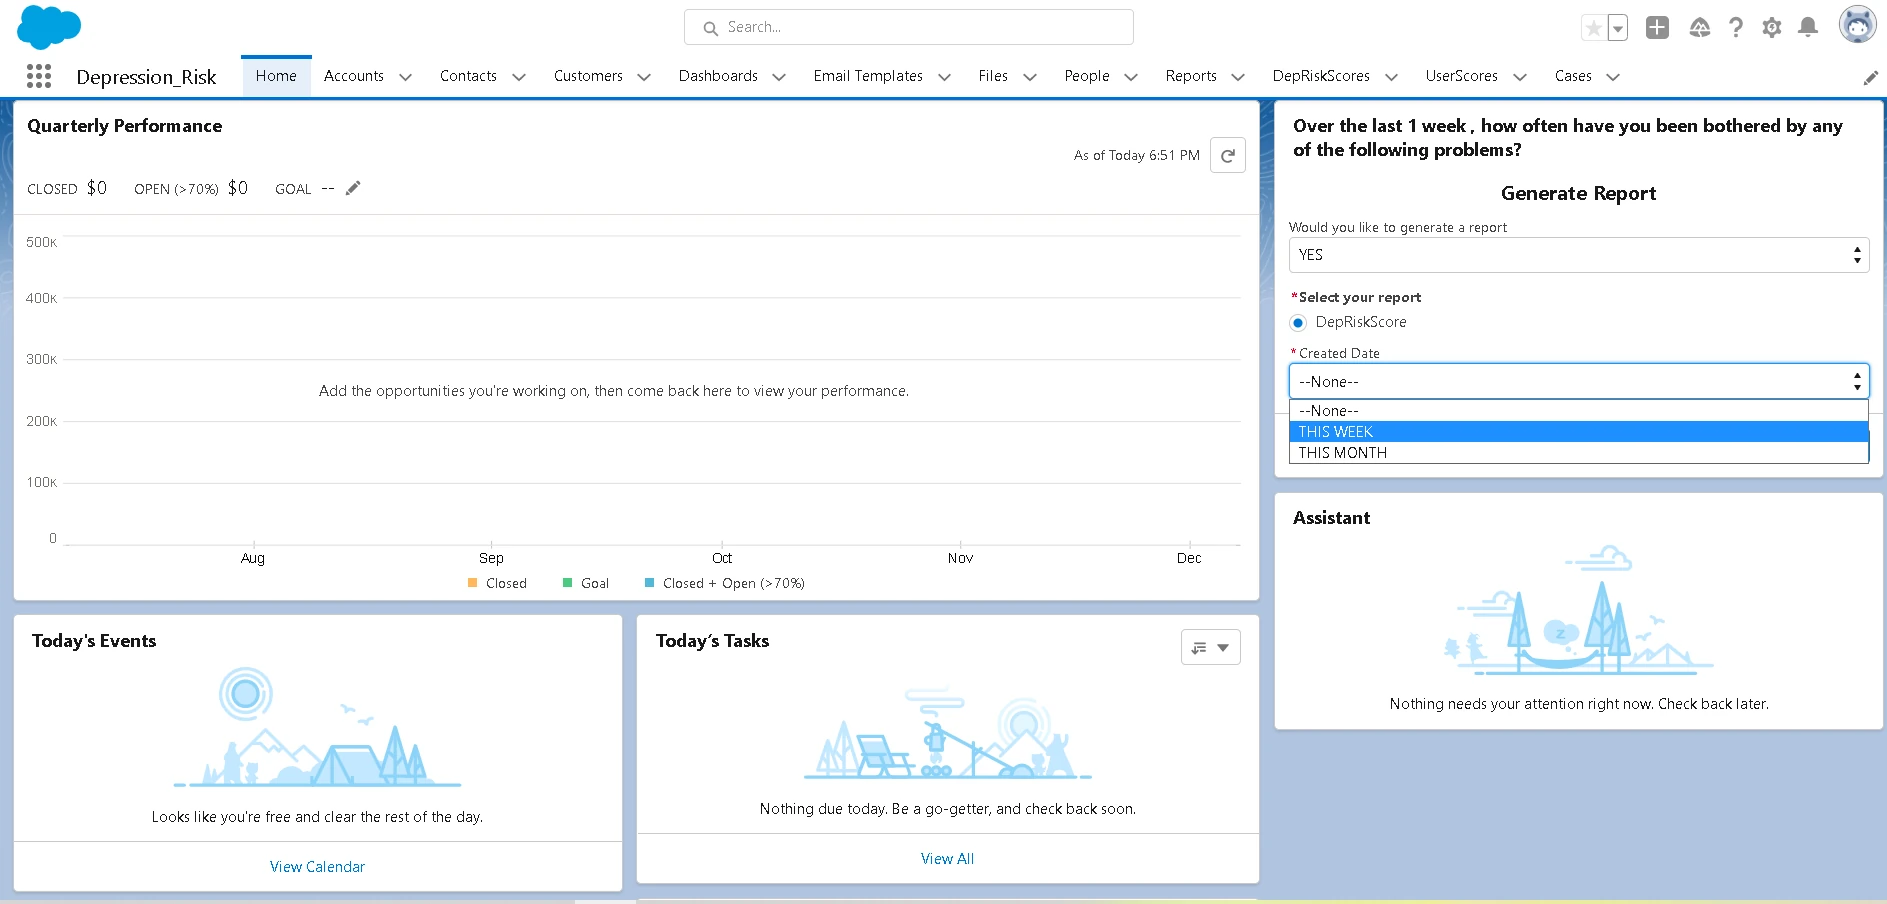The width and height of the screenshot is (1887, 904).
Task: Expand the Contacts tab chevron menu
Action: (x=518, y=77)
